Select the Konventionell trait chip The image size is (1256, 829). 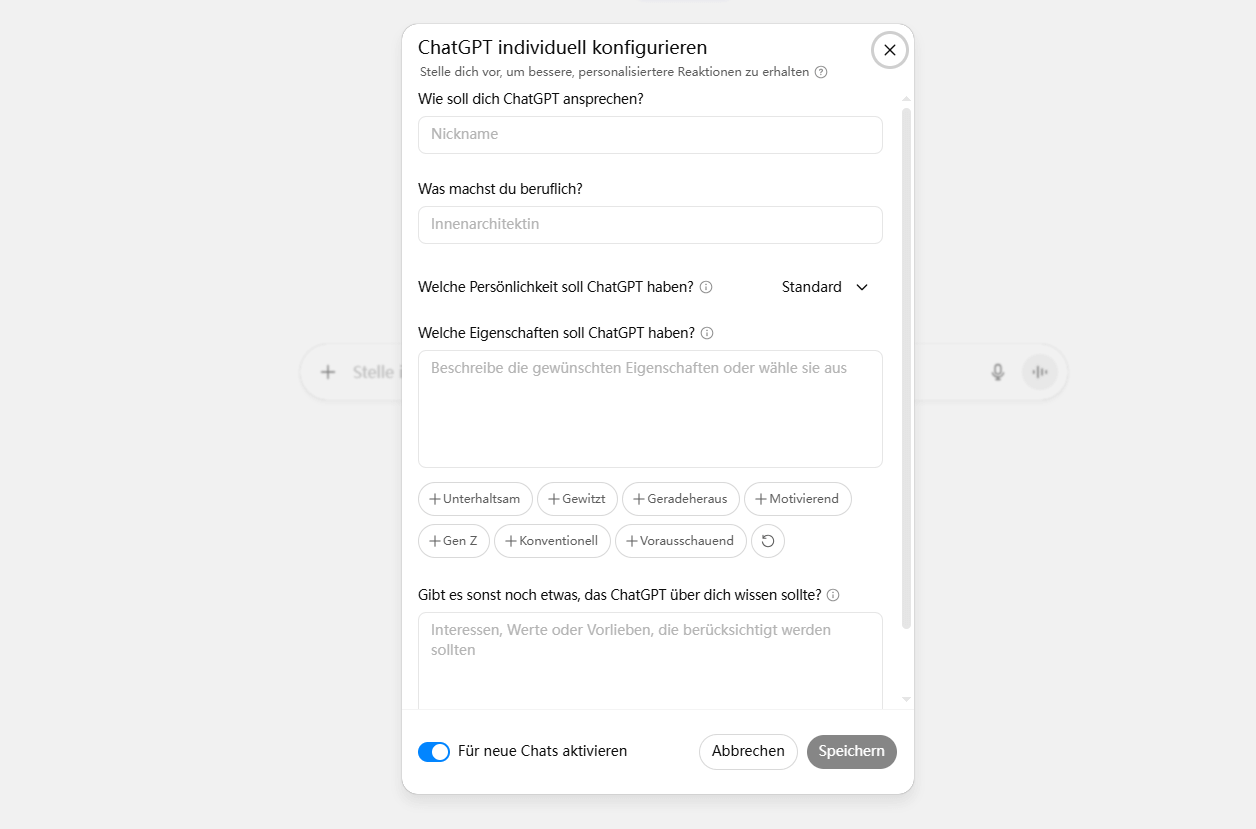552,540
